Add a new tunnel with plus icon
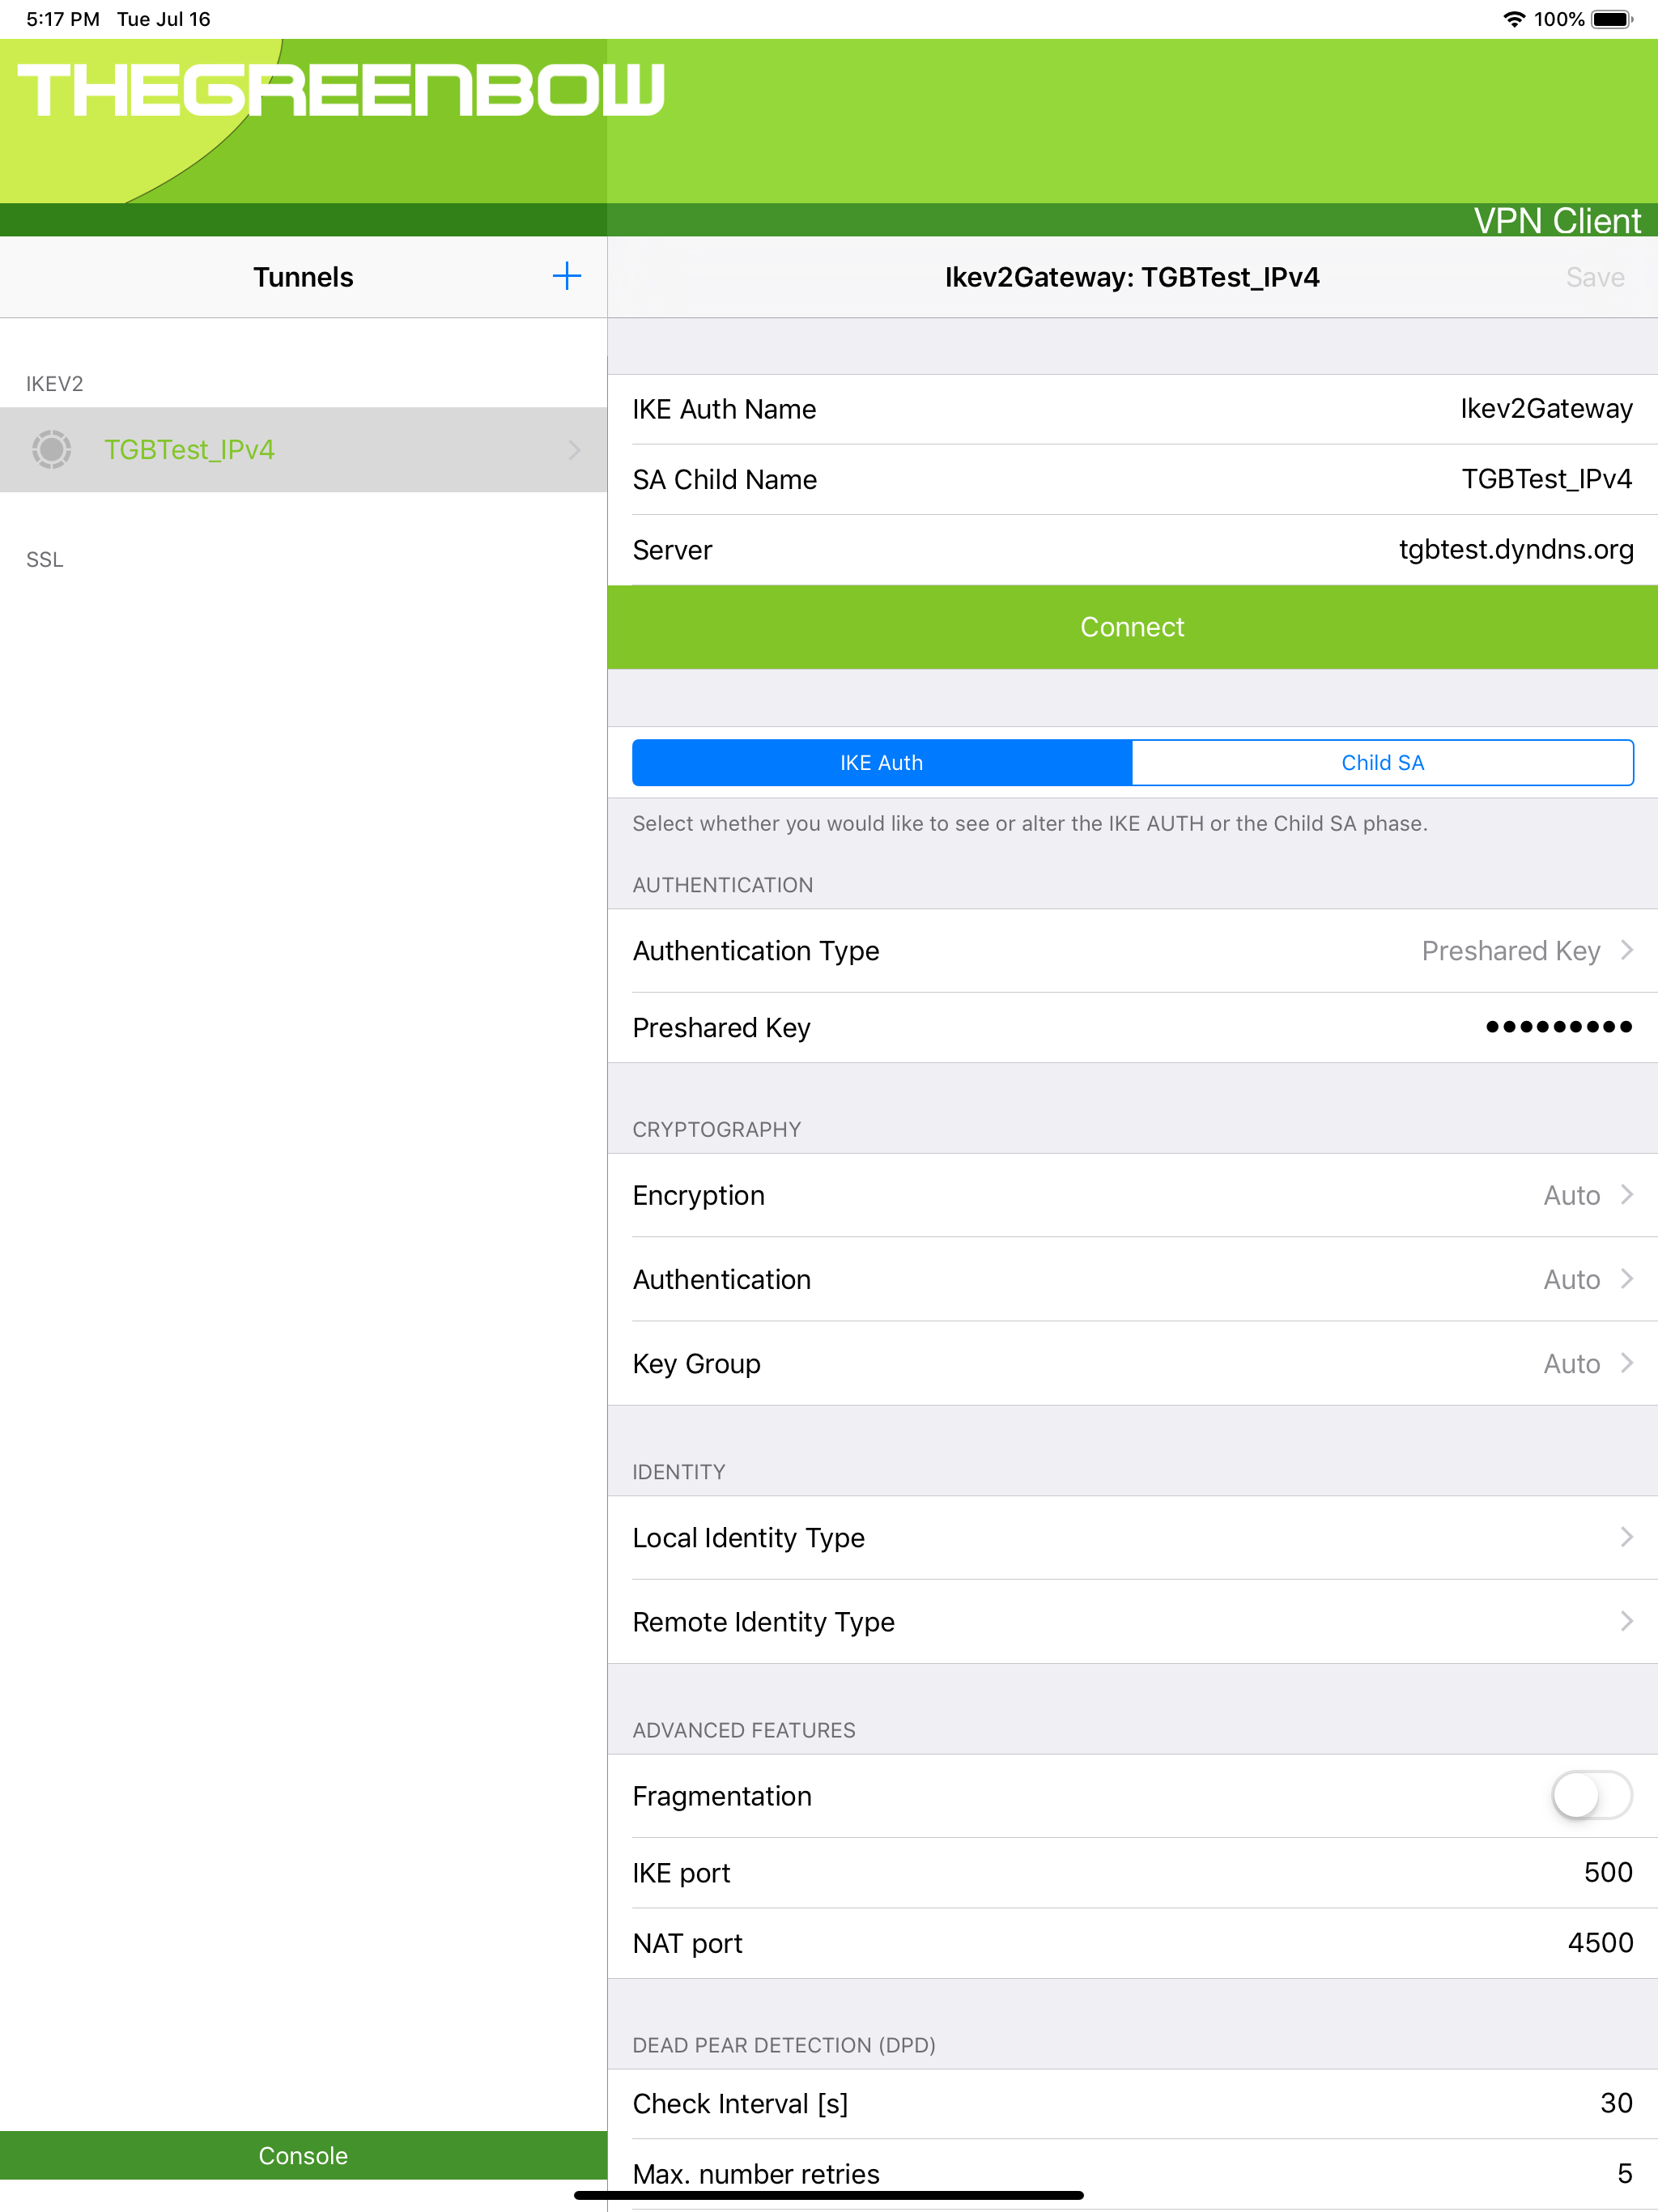Viewport: 1658px width, 2212px height. pos(567,276)
